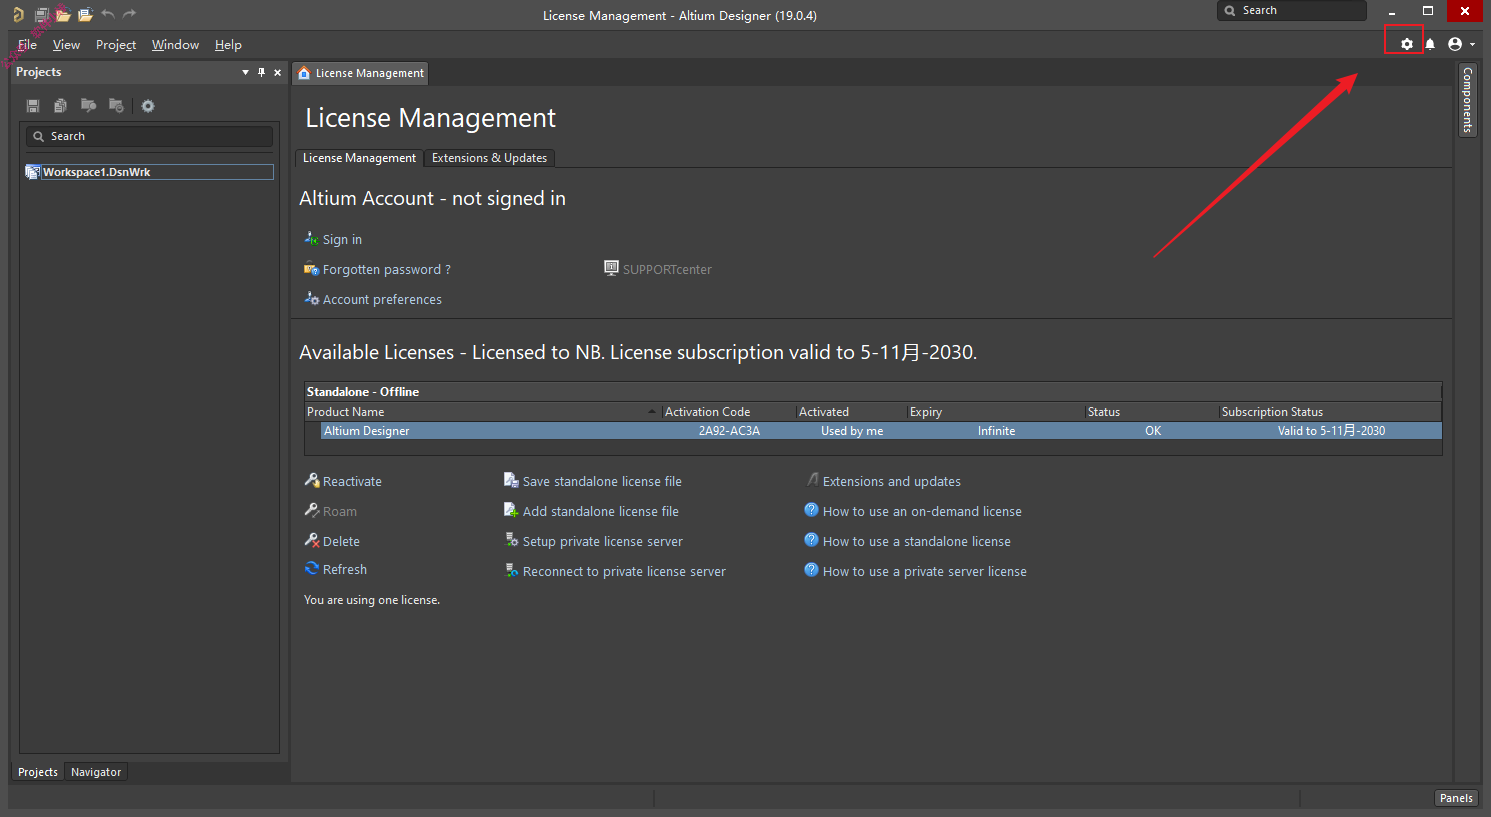Sort by Product Name column header
Viewport: 1491px width, 817px height.
[482, 412]
